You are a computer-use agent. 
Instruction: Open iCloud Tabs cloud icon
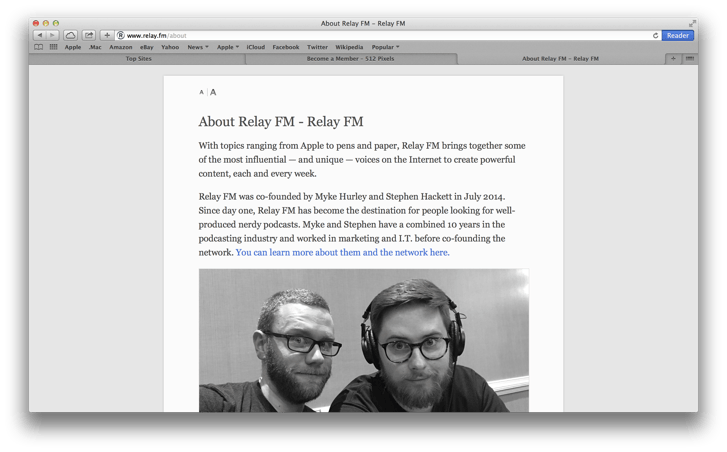click(70, 35)
